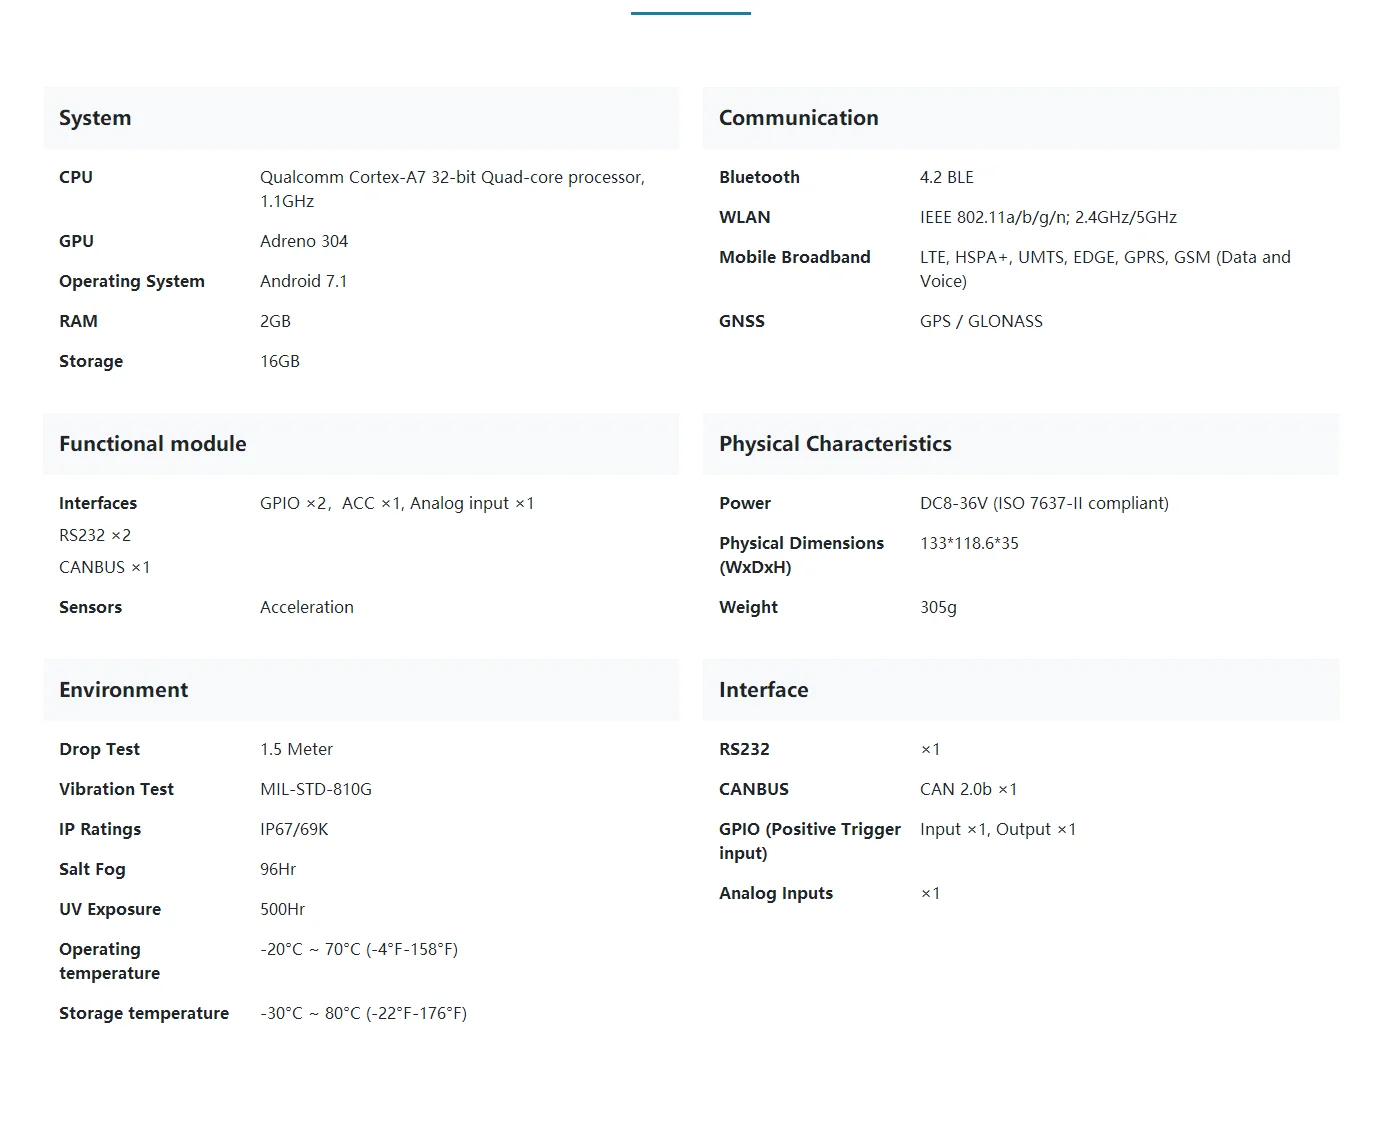This screenshot has height=1148, width=1389.
Task: Click the '-20°C ~ 70°C (-4°F-158°F)' value
Action: click(359, 949)
